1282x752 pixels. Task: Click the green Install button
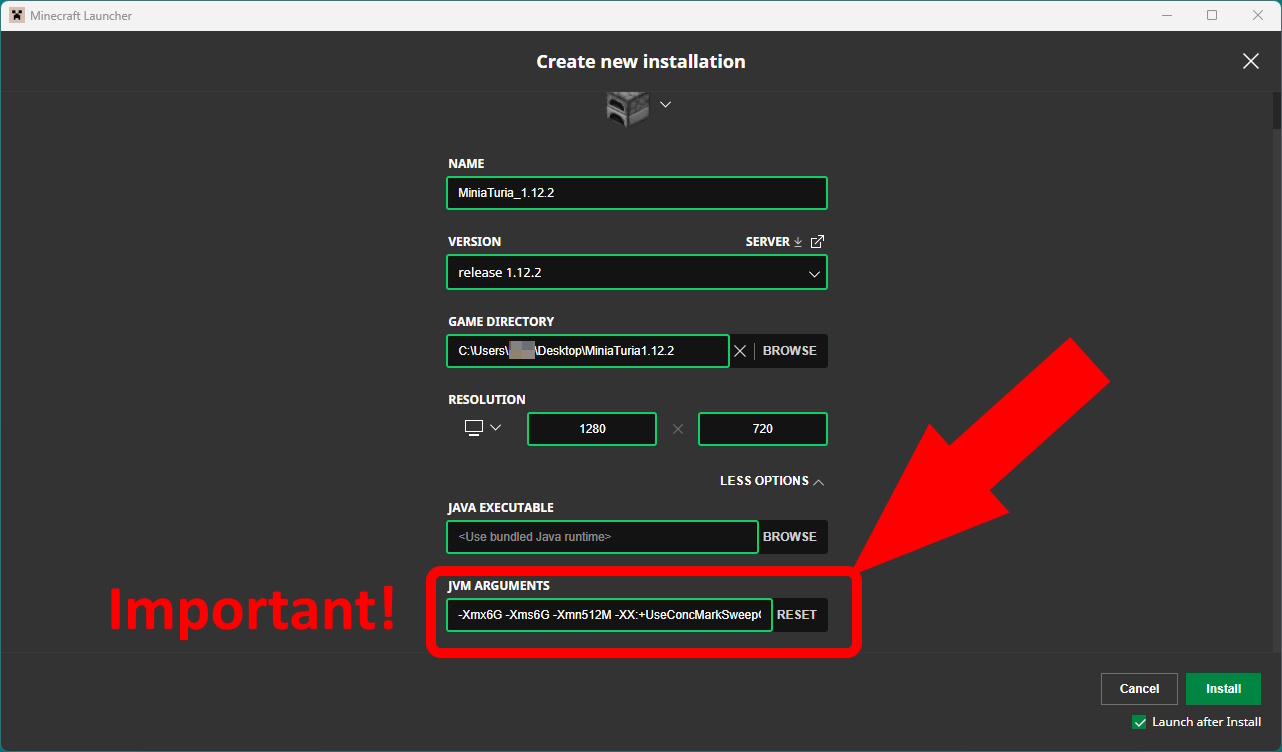click(1223, 689)
